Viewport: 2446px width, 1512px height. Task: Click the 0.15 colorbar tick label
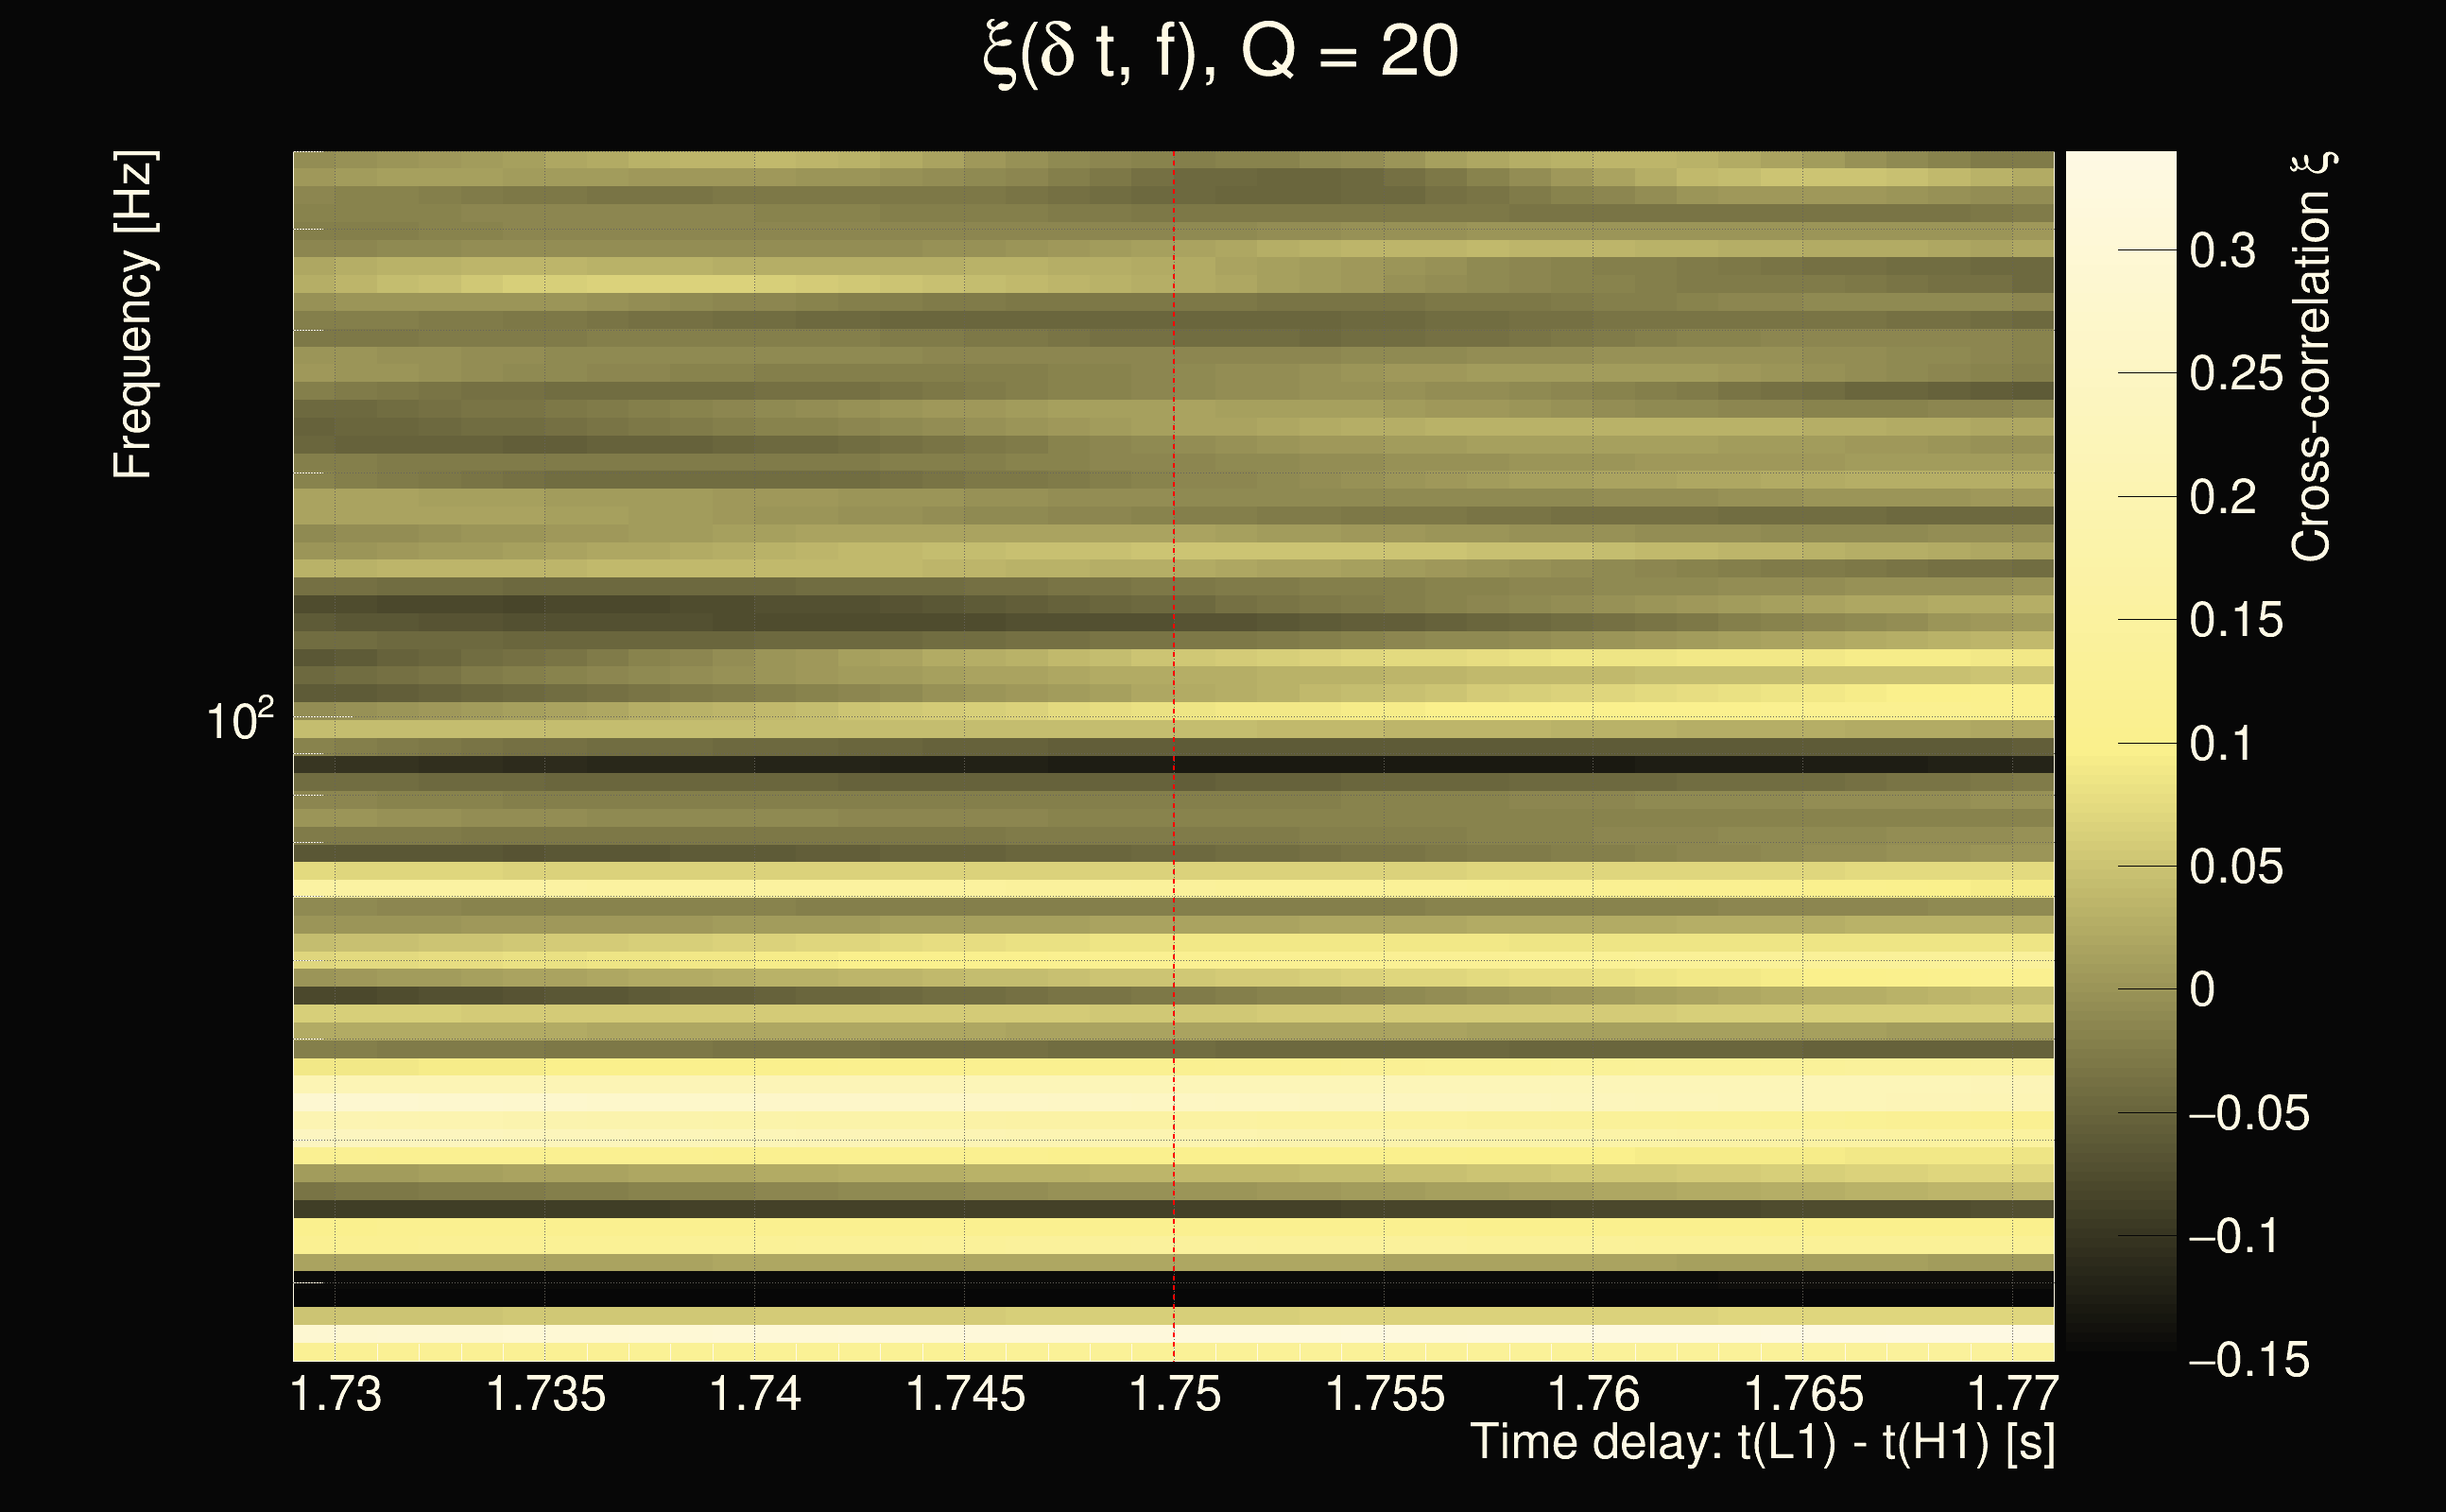coord(2236,620)
